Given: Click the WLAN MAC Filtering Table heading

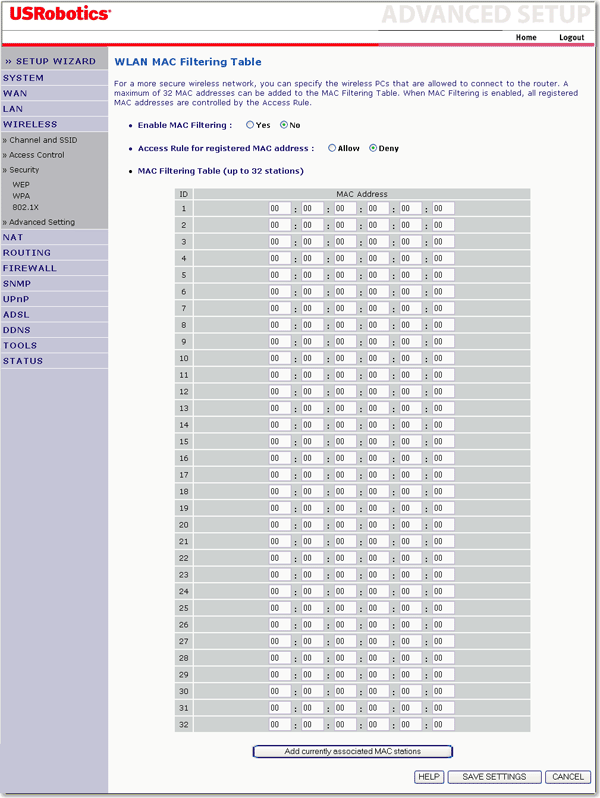Looking at the screenshot, I should point(188,62).
